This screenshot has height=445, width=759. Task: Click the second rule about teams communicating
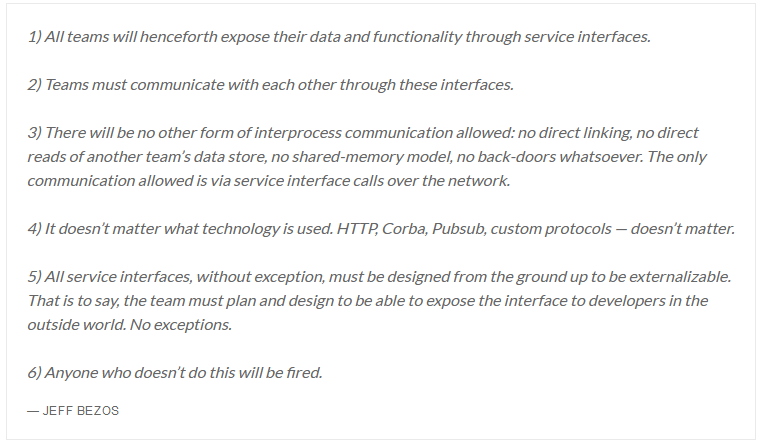(270, 85)
